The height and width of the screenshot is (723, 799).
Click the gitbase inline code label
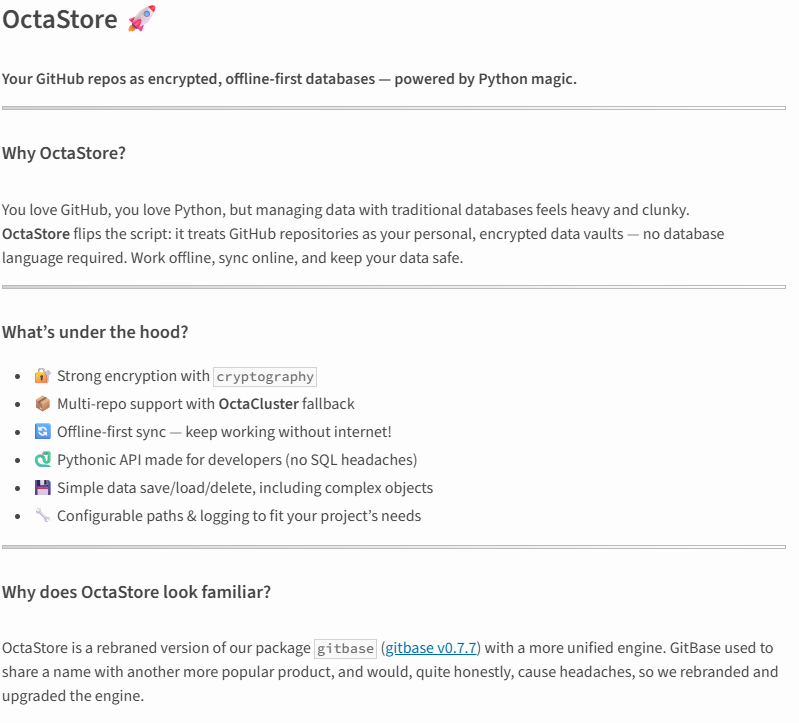345,649
